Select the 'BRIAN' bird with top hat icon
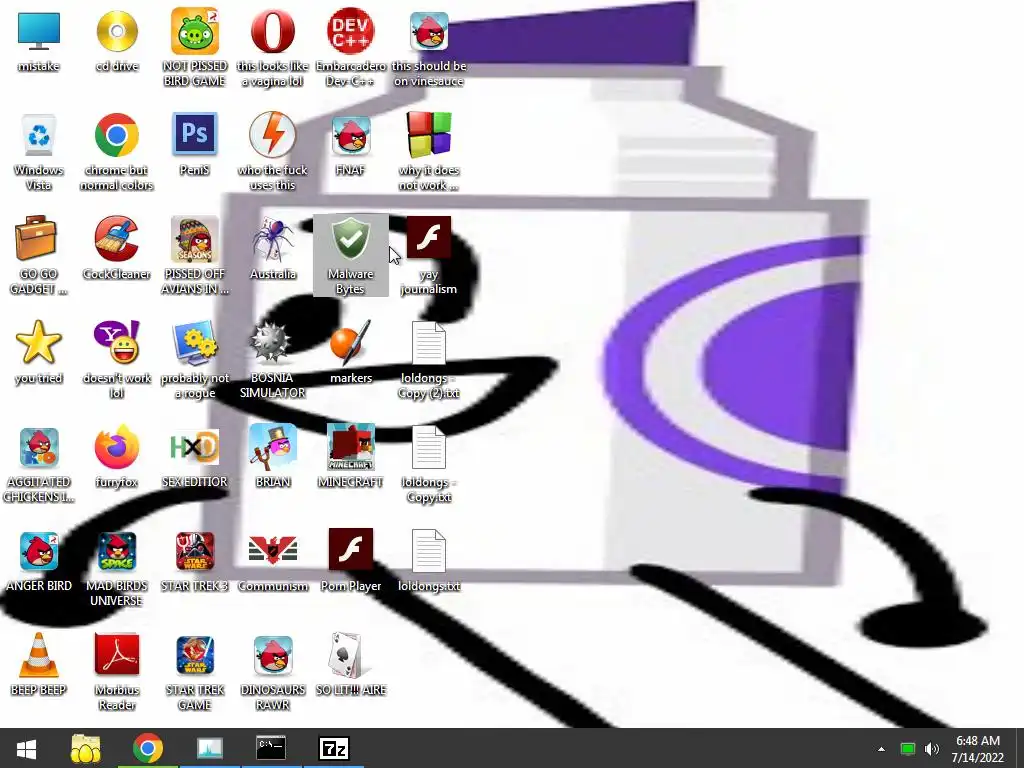This screenshot has height=768, width=1024. coord(273,447)
